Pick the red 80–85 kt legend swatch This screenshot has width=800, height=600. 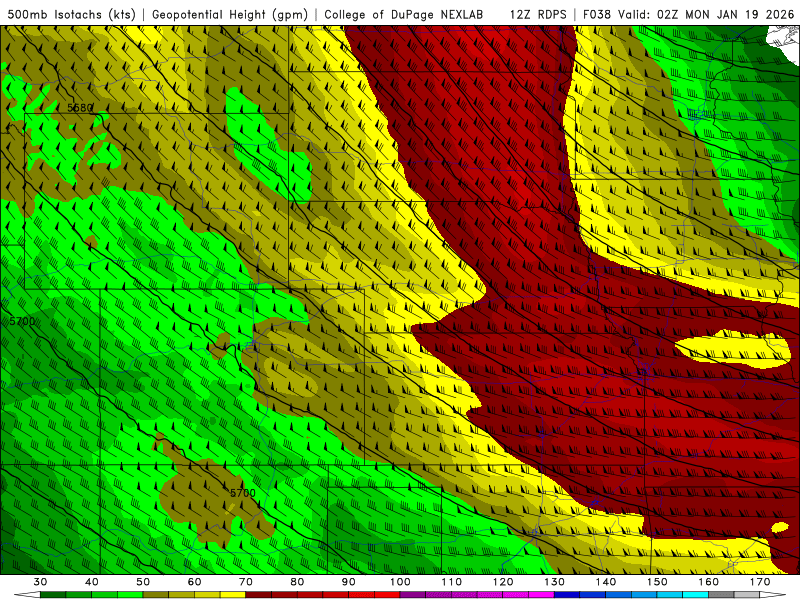[x=310, y=595]
